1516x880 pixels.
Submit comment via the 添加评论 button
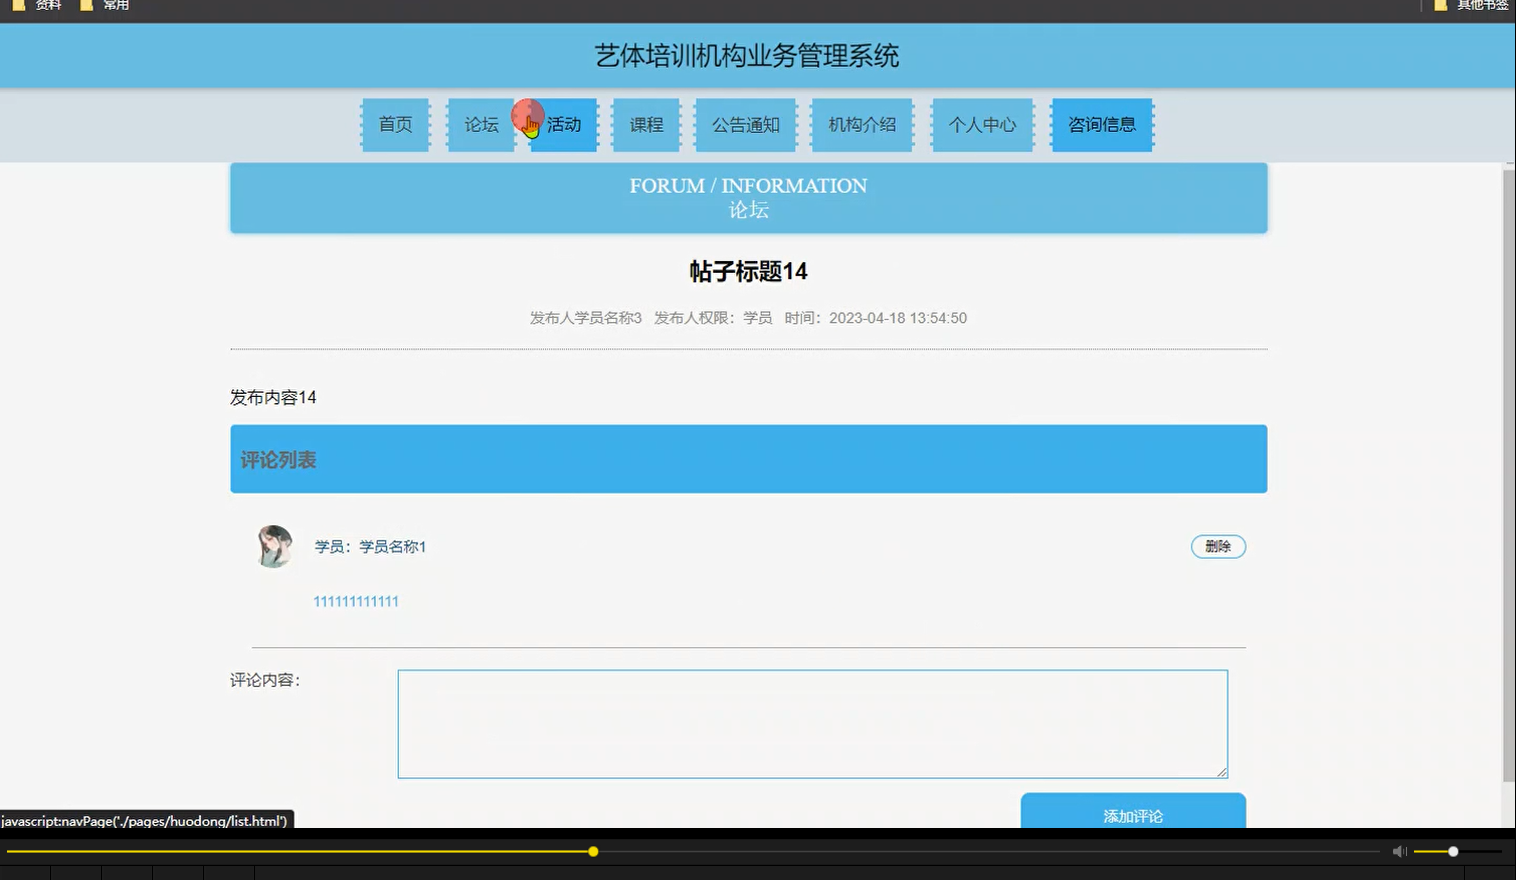[x=1132, y=815]
